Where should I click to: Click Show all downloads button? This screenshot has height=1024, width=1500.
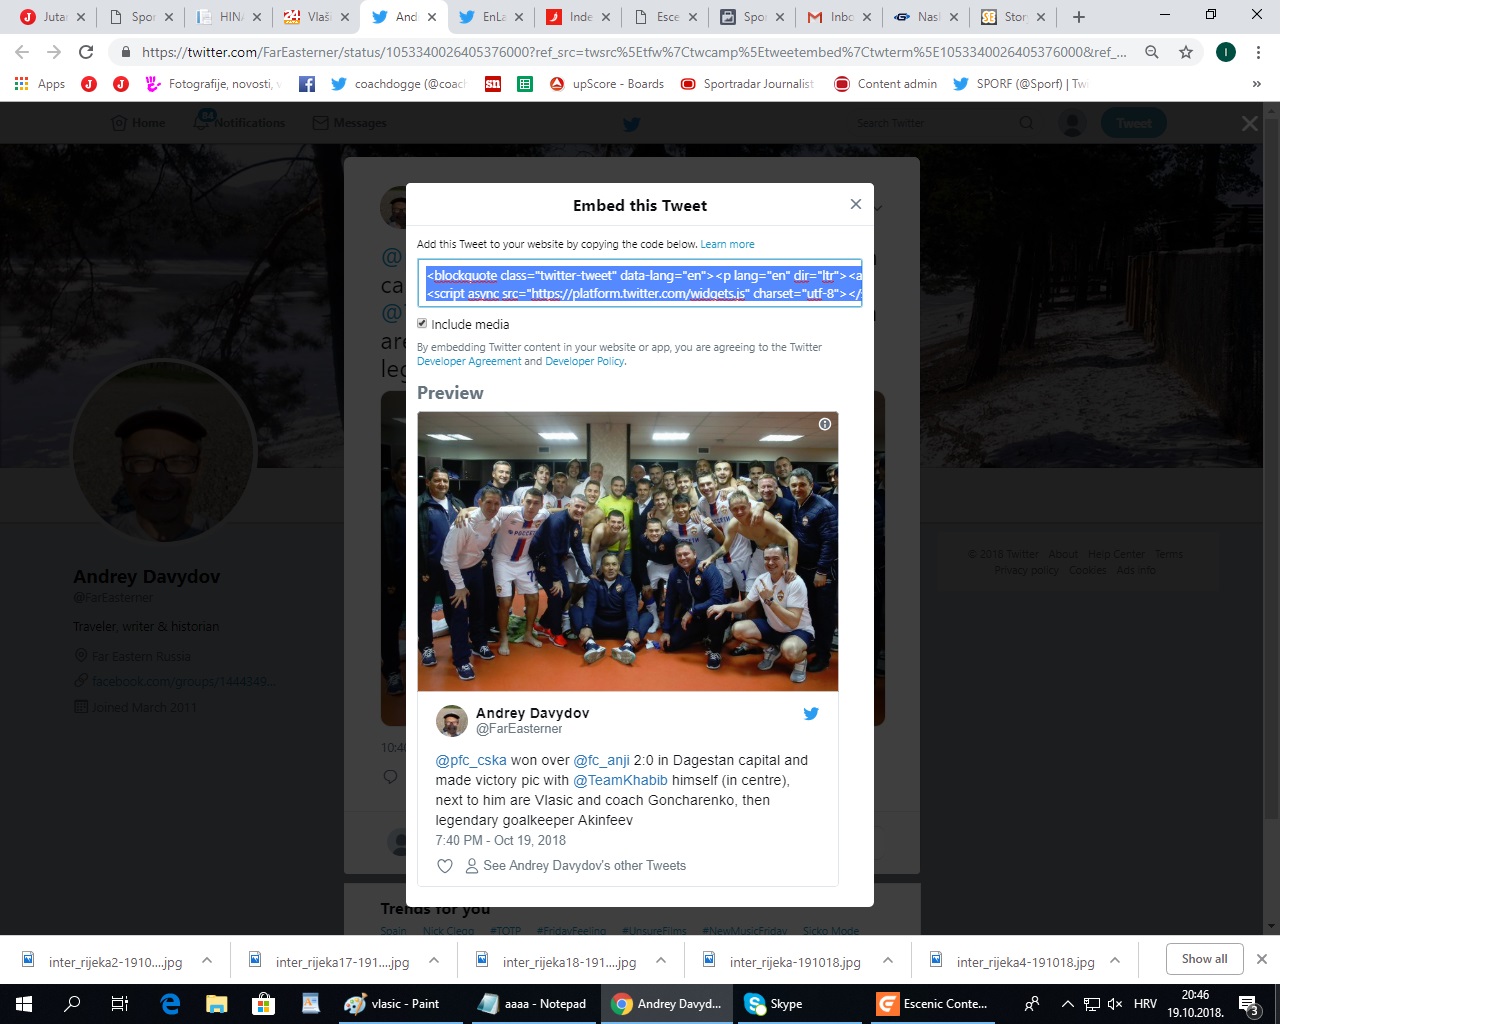tap(1204, 959)
